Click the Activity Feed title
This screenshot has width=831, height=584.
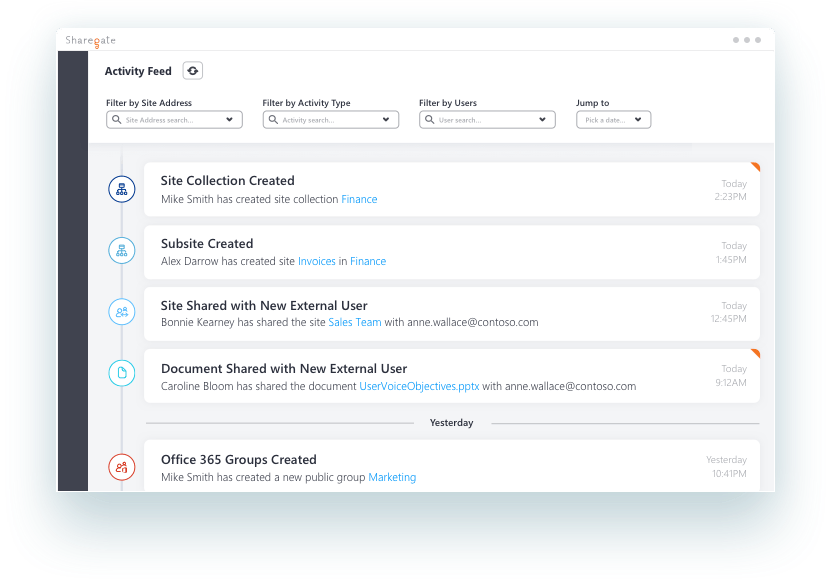[138, 71]
